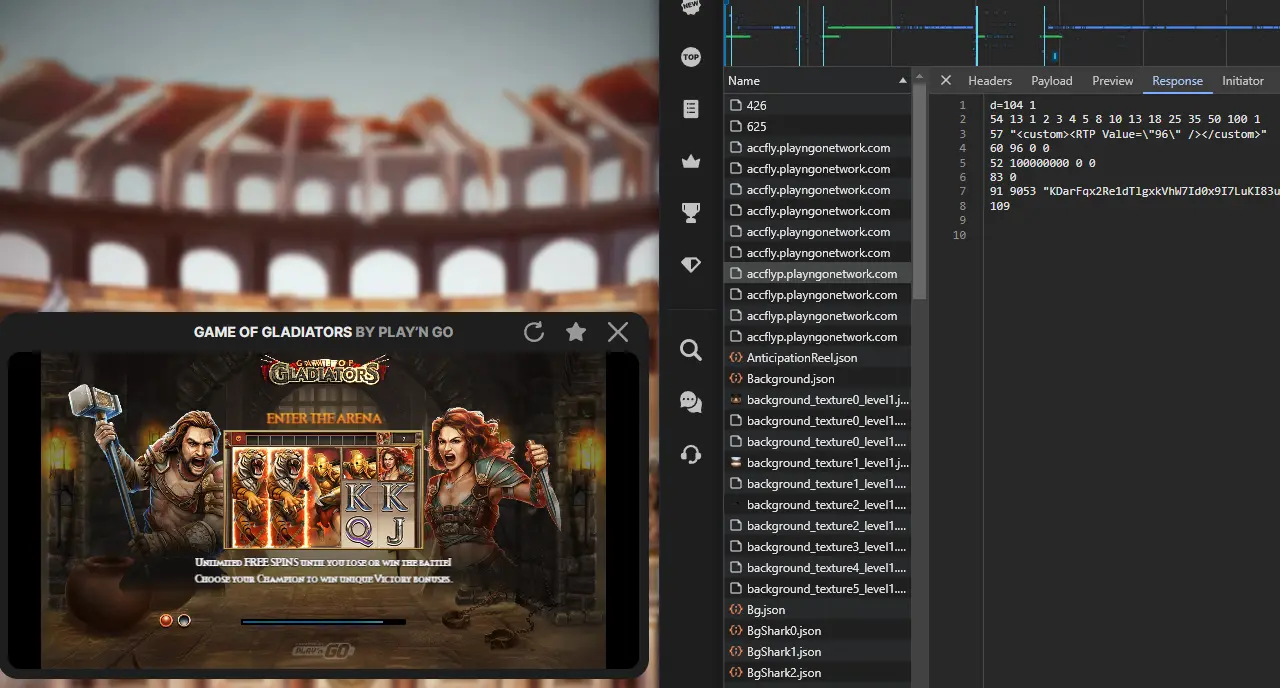This screenshot has height=688, width=1280.
Task: Close the Game of Gladiators game window
Action: pyautogui.click(x=618, y=332)
